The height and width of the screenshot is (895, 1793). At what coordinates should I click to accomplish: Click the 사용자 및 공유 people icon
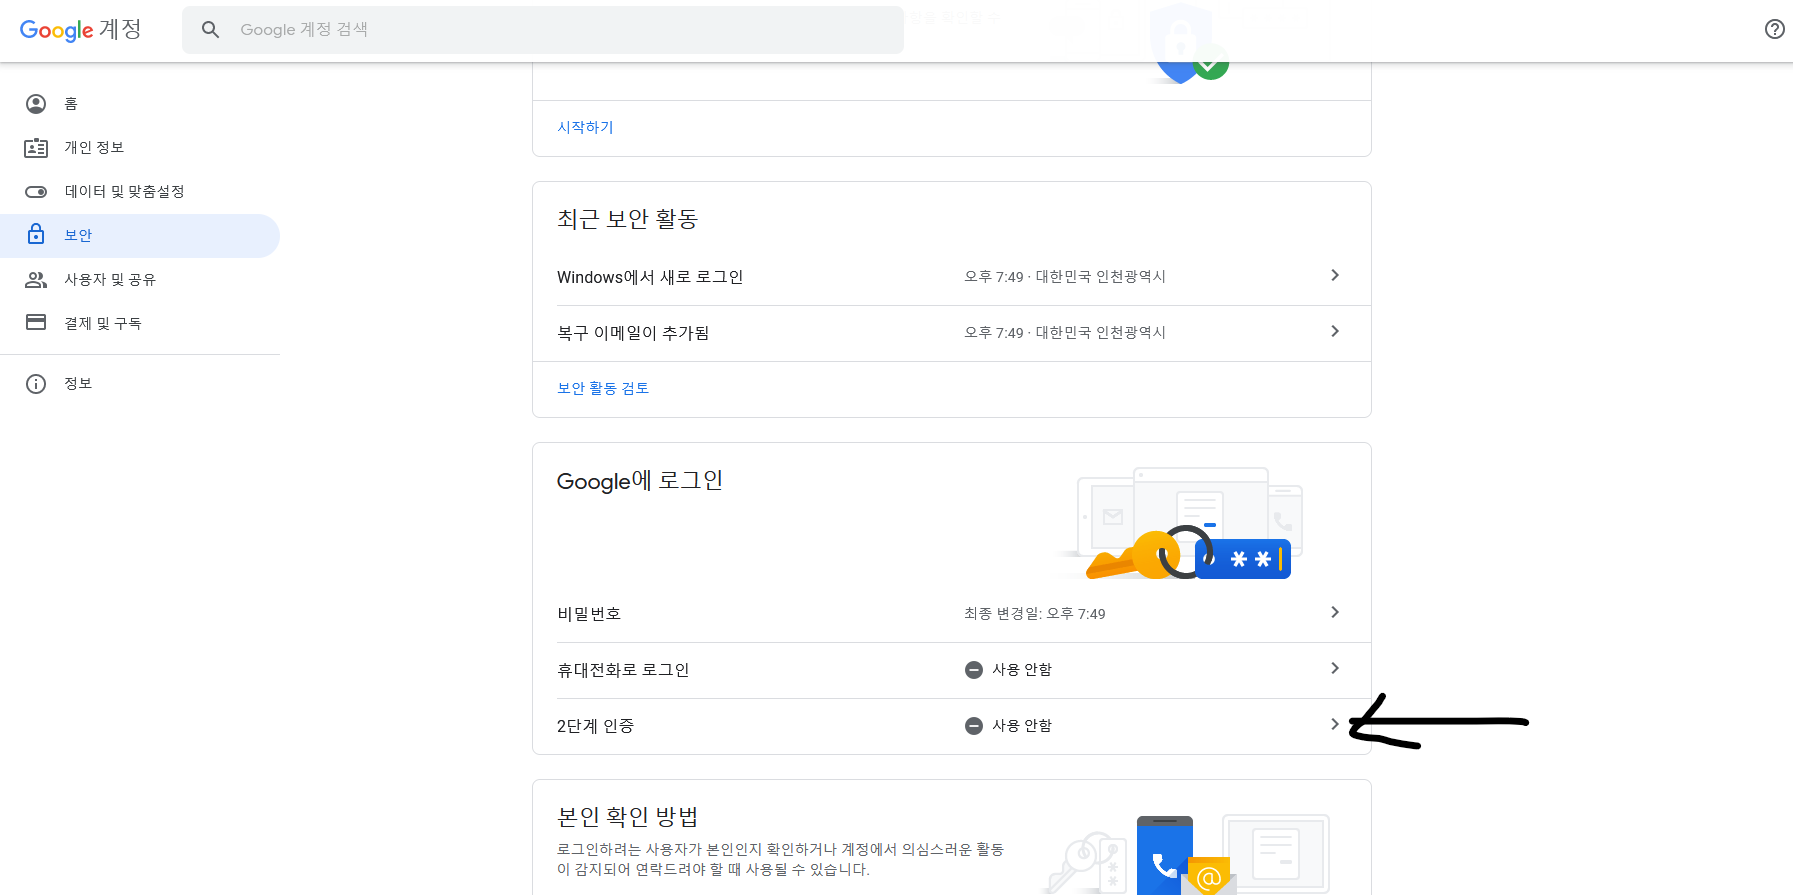(x=36, y=280)
